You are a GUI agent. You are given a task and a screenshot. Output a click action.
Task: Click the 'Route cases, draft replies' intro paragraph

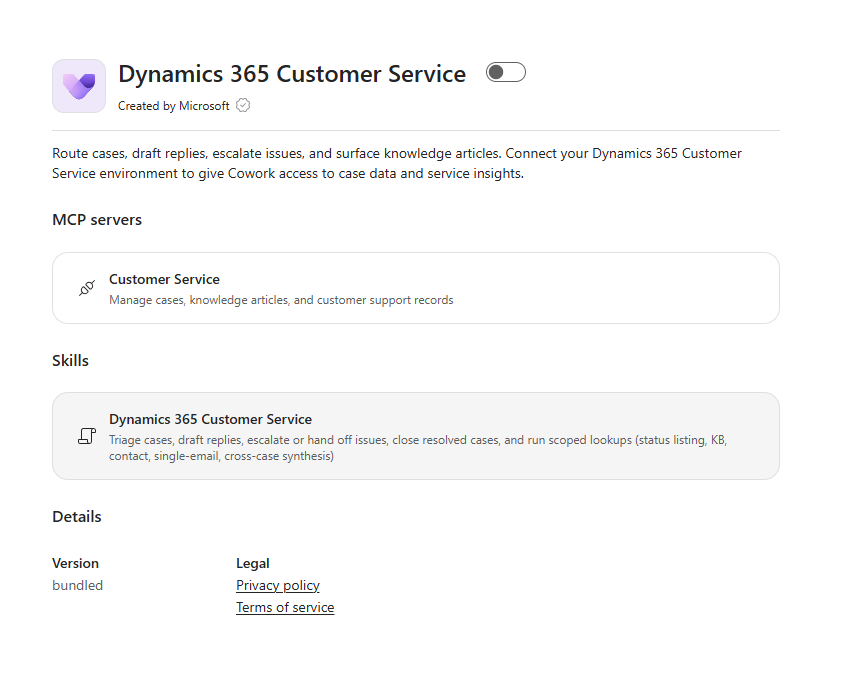397,163
